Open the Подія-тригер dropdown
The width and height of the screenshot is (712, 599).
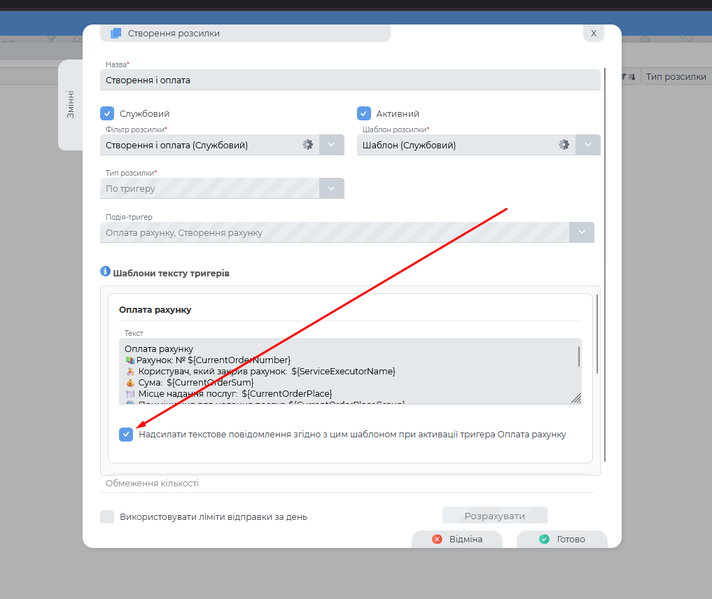coord(581,232)
